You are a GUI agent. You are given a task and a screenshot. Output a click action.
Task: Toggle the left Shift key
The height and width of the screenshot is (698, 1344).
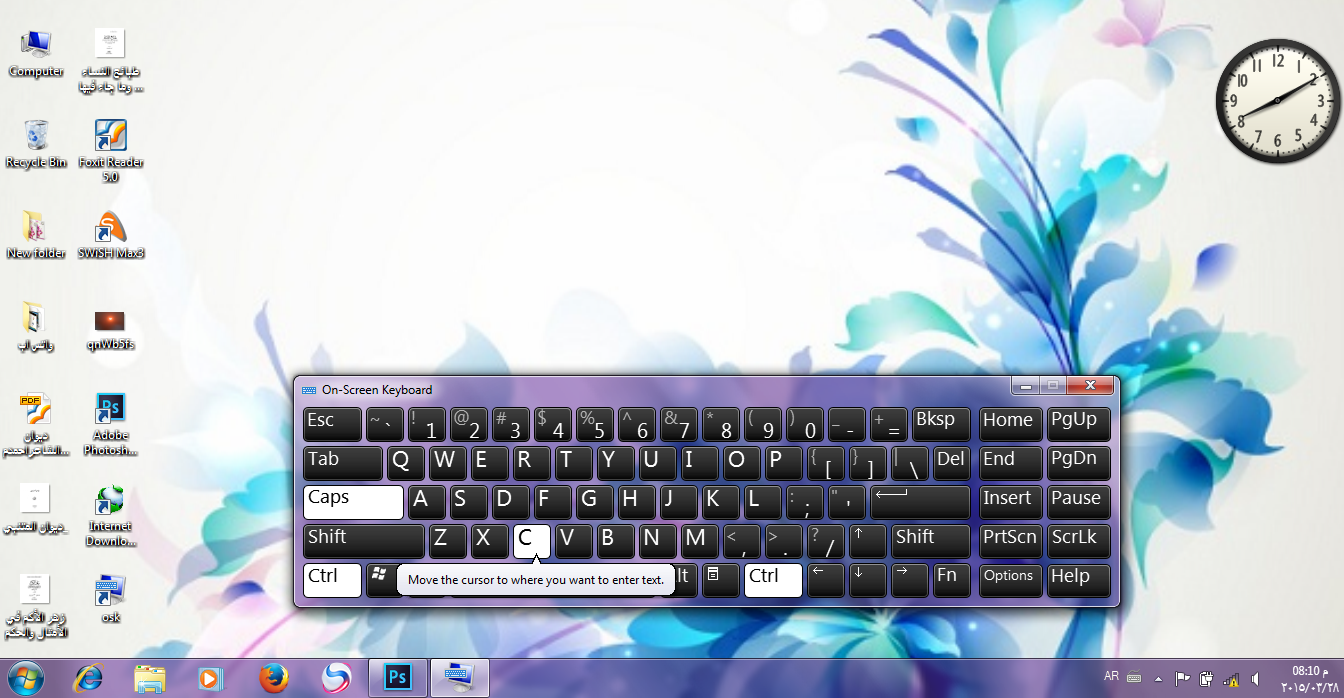364,541
